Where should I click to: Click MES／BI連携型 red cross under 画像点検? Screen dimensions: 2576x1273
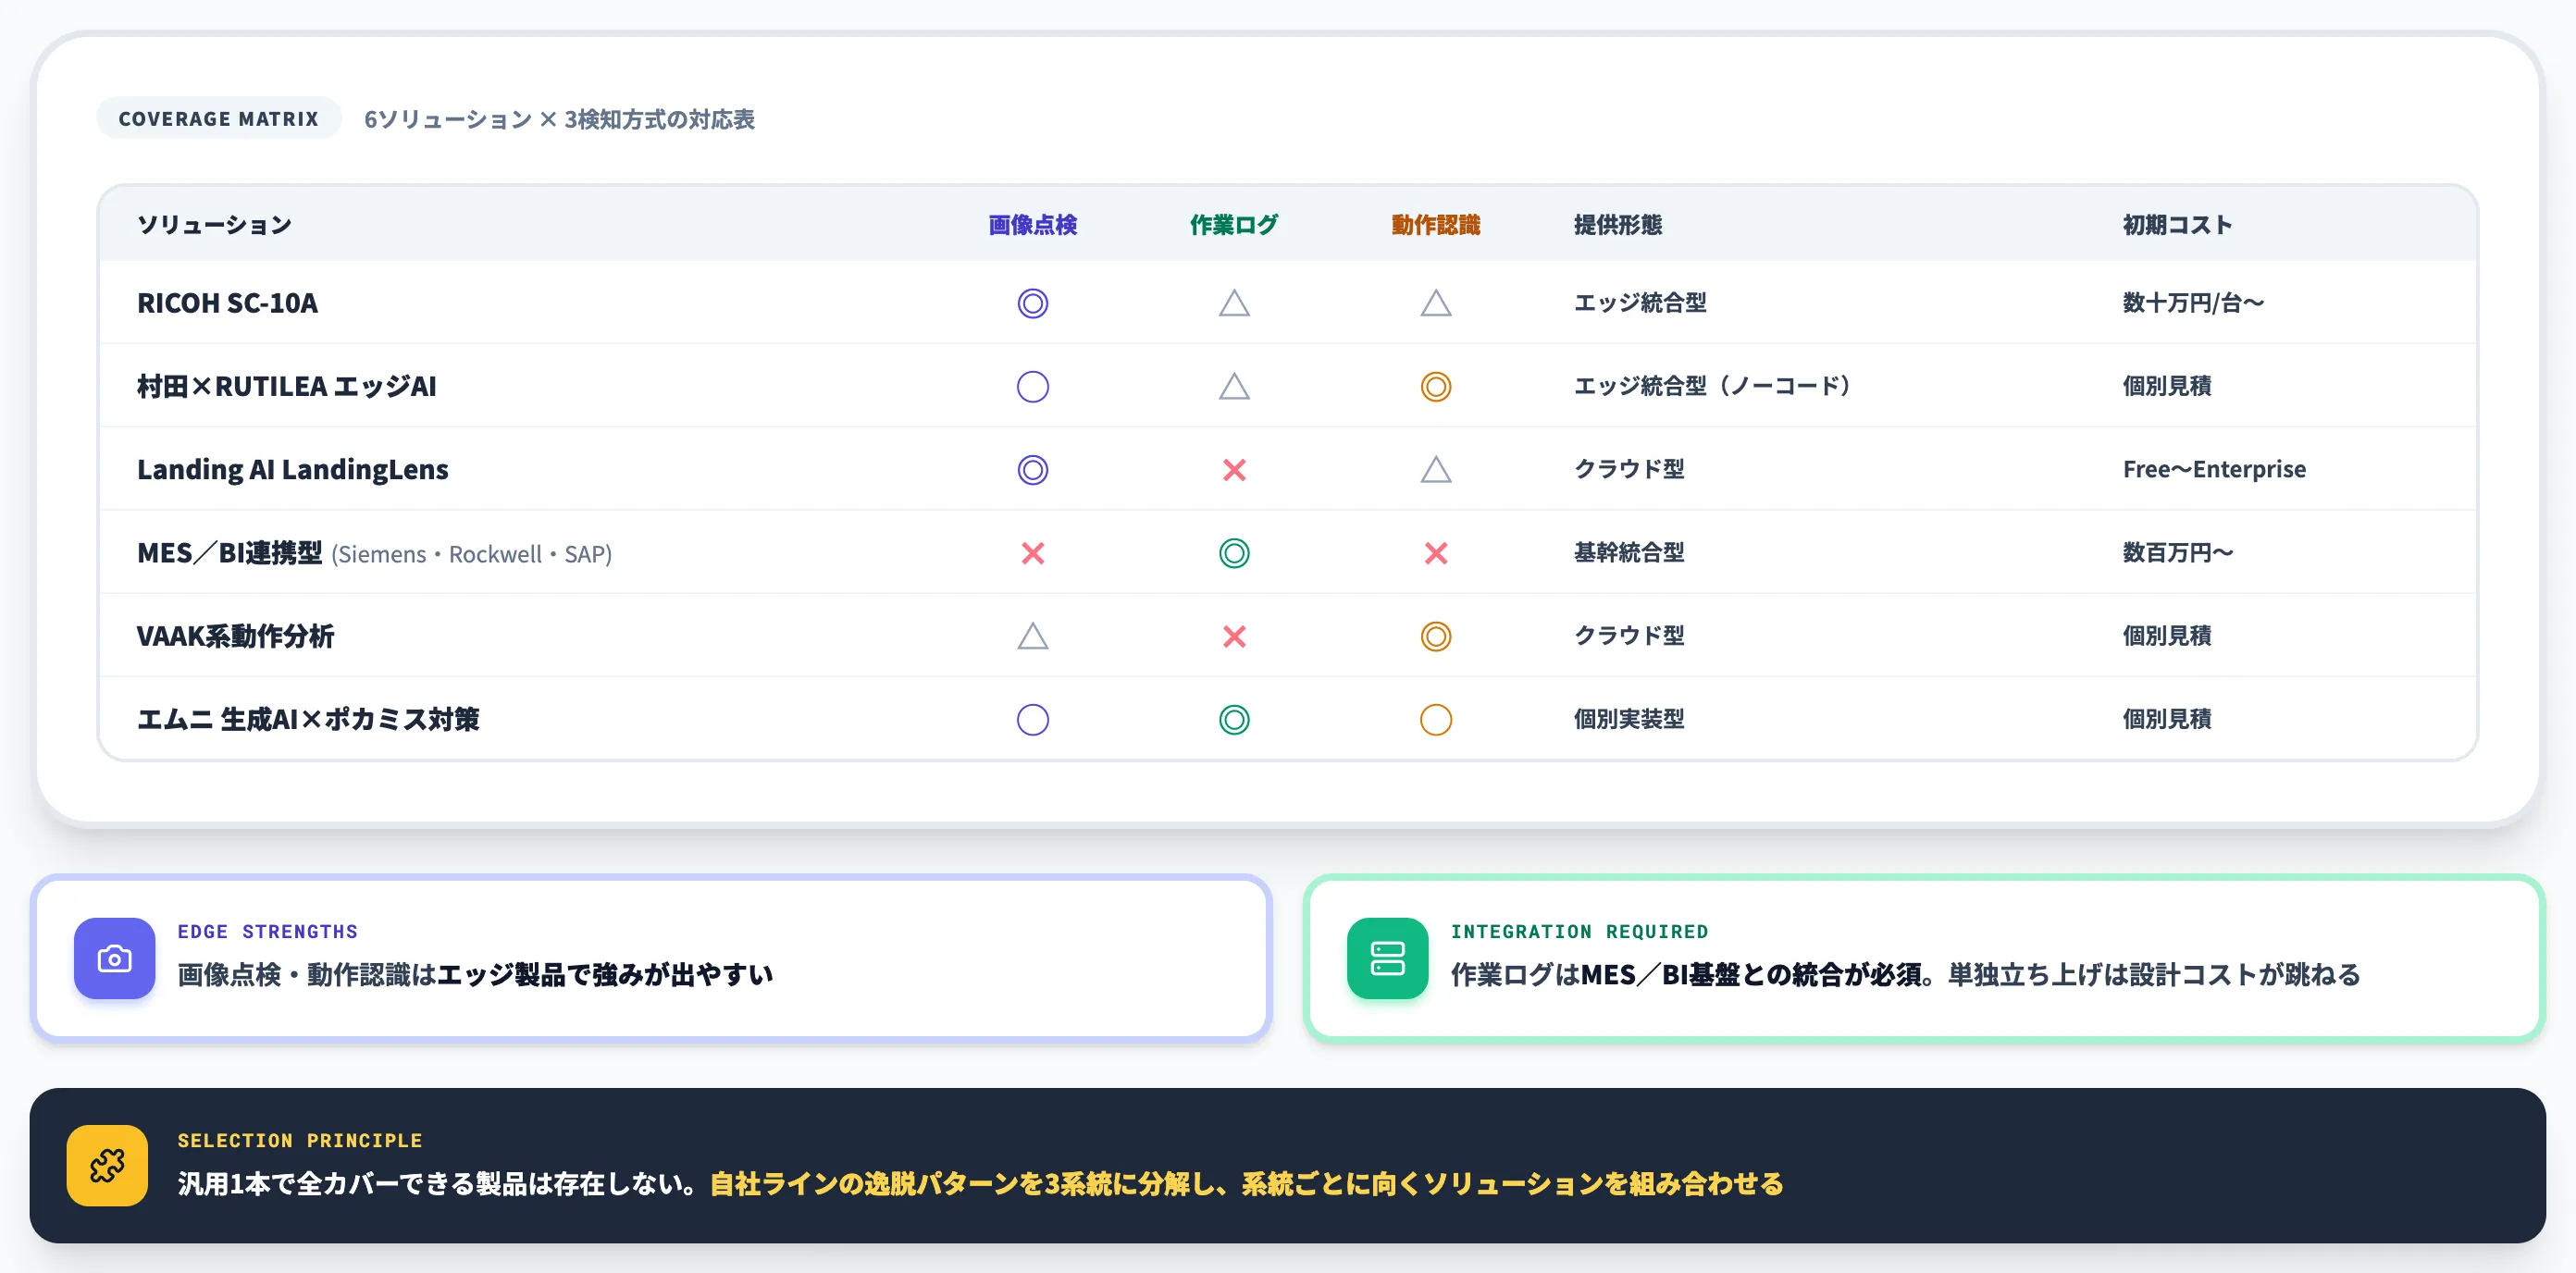coord(1032,553)
